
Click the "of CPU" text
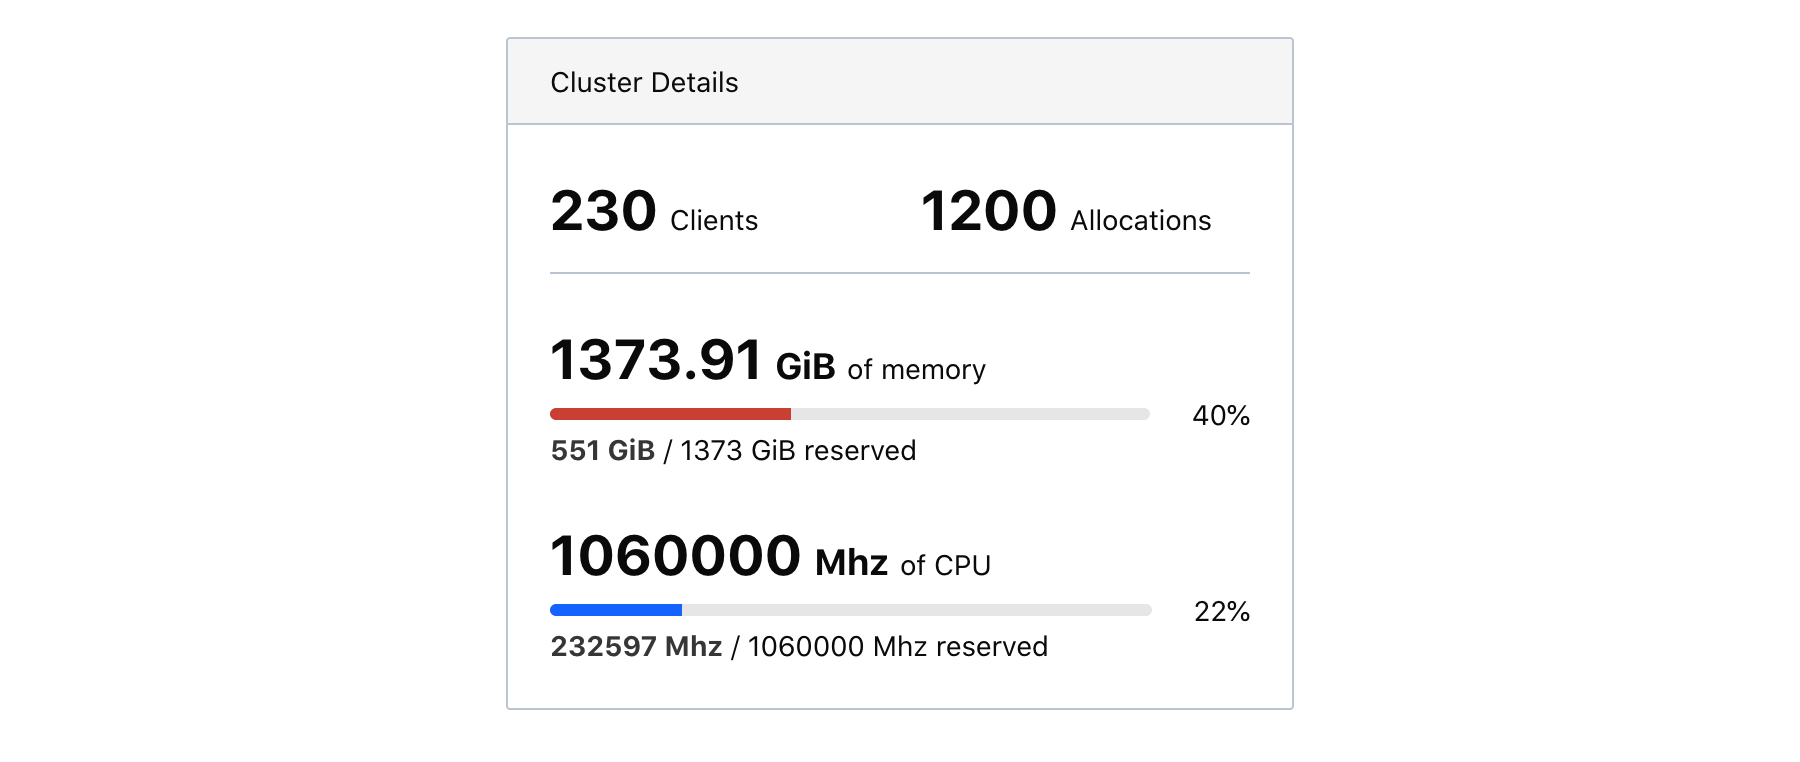pyautogui.click(x=945, y=566)
